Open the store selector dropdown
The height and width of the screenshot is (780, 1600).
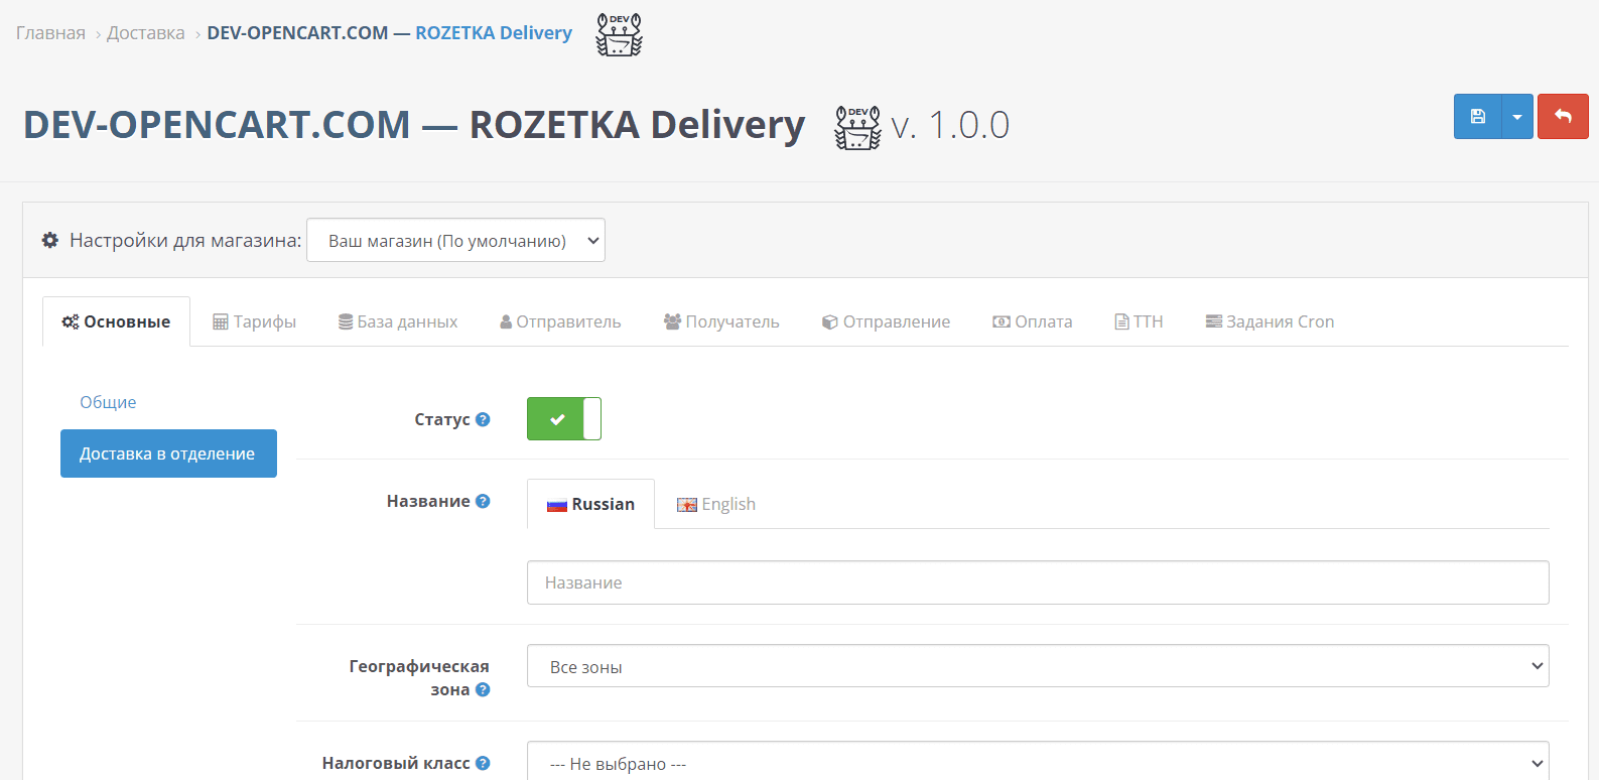(x=456, y=240)
